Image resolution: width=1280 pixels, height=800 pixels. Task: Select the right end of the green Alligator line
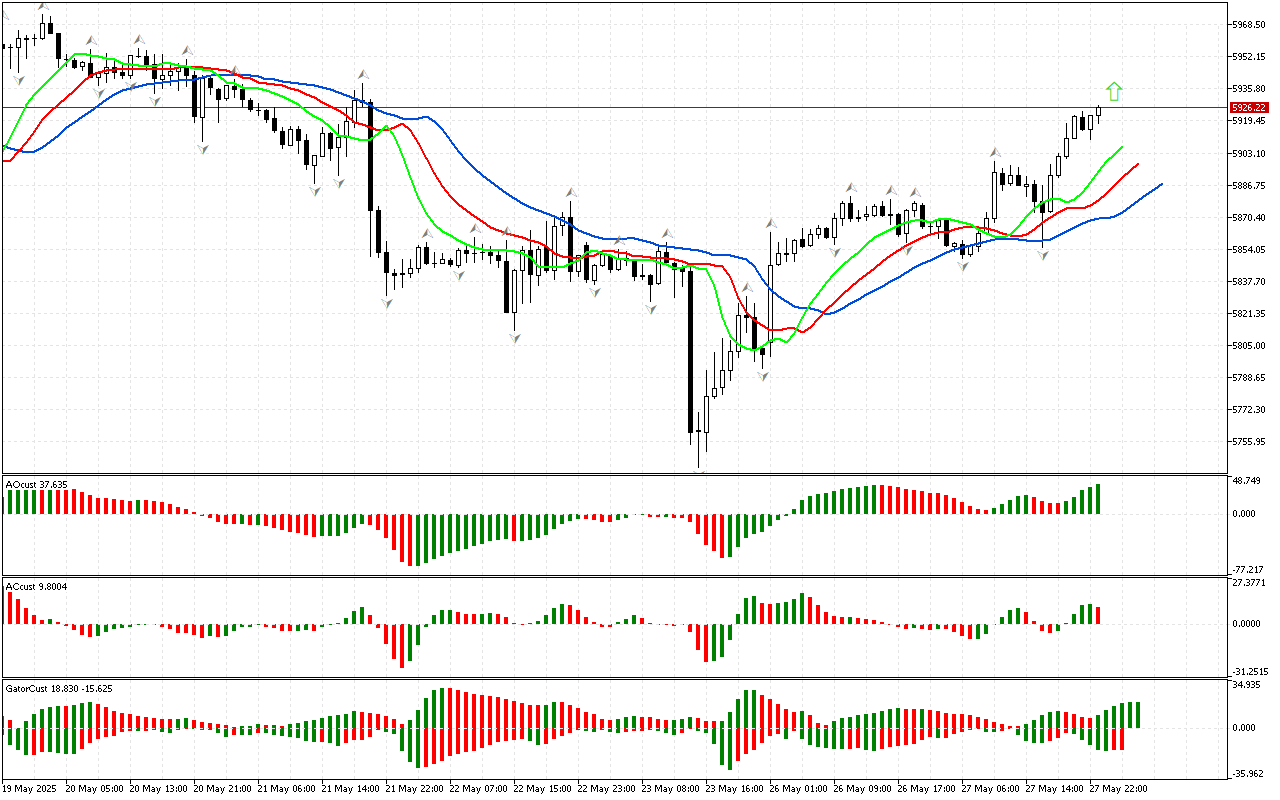[1121, 147]
